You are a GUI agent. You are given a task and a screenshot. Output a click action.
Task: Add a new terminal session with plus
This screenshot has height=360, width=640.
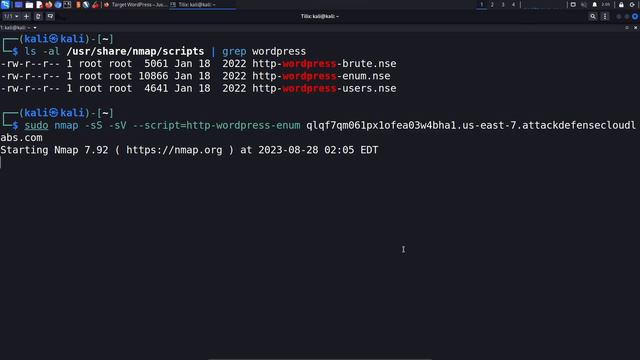coord(27,16)
